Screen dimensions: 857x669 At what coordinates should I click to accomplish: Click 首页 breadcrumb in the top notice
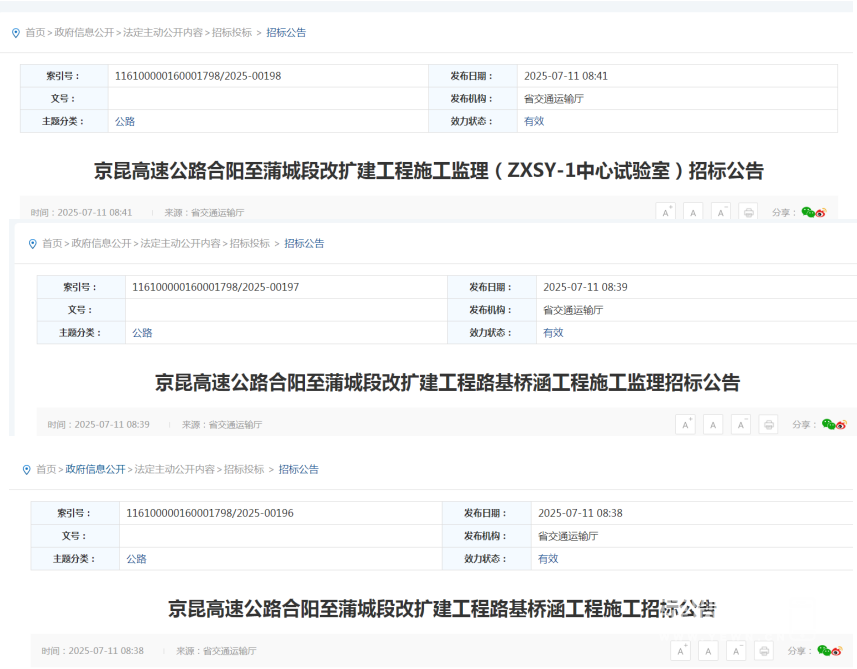(x=35, y=33)
